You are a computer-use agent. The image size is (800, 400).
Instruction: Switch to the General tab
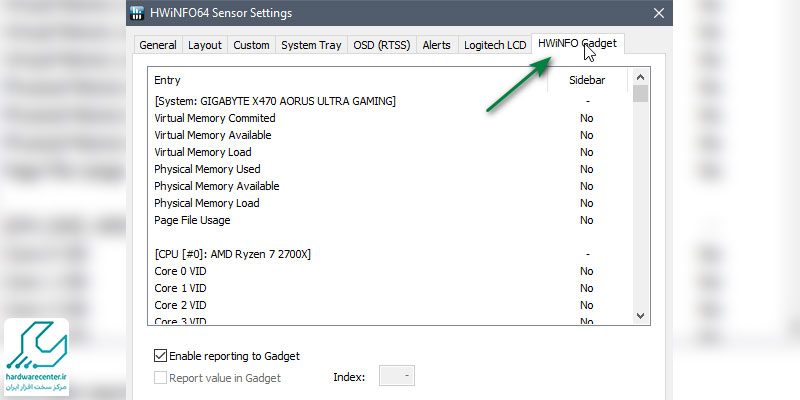(158, 45)
